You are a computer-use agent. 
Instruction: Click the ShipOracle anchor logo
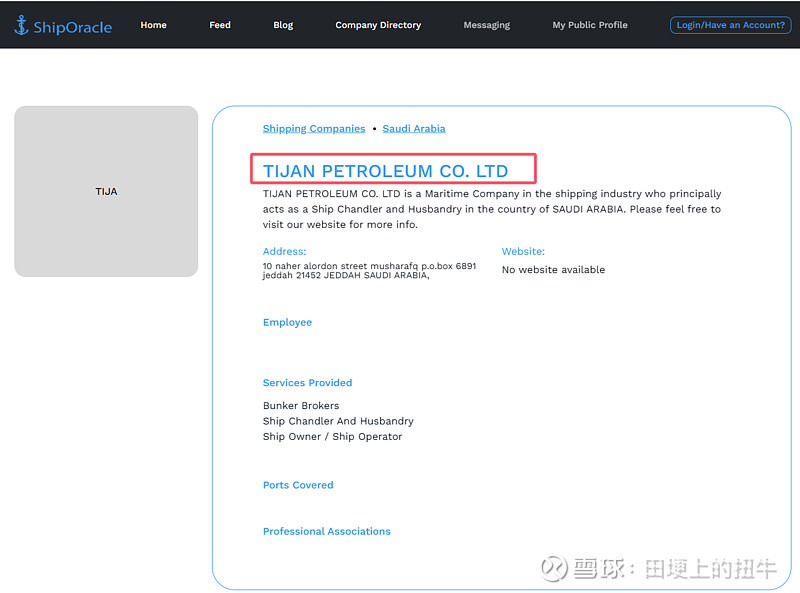coord(63,26)
